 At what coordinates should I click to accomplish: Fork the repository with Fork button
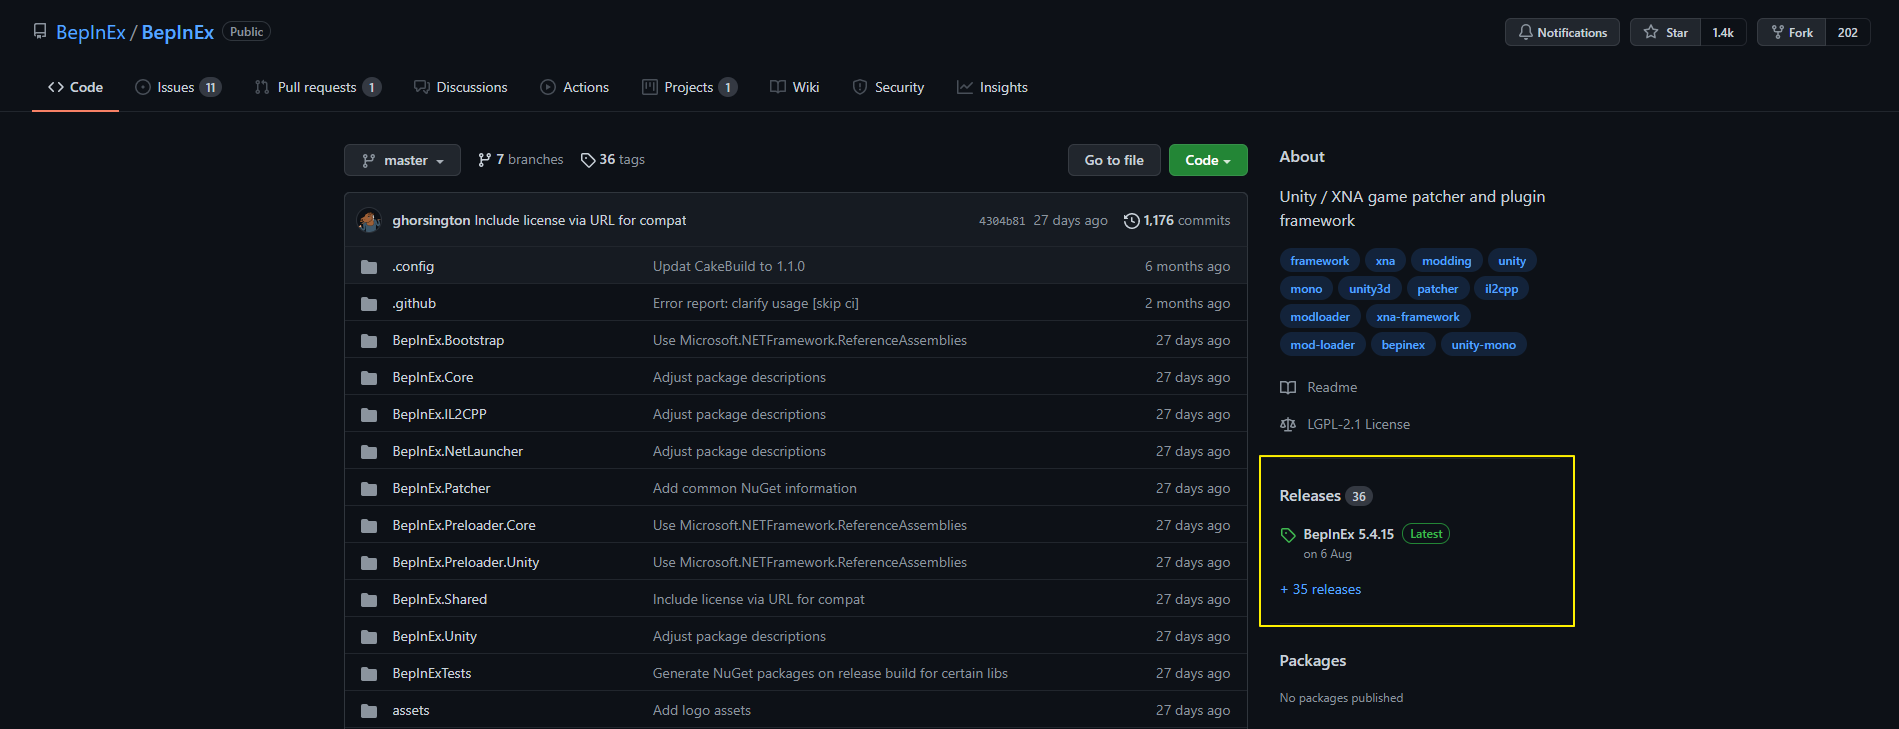tap(1792, 33)
